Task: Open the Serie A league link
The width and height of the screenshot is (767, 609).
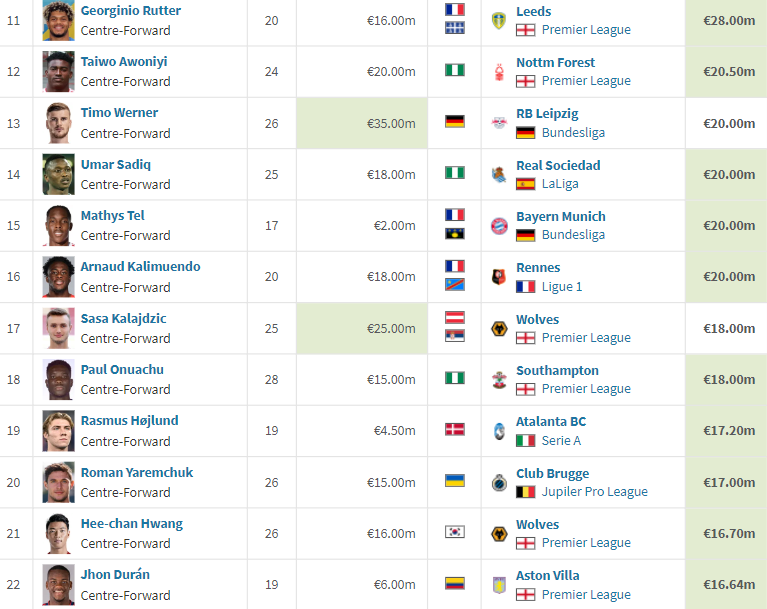Action: coord(561,440)
